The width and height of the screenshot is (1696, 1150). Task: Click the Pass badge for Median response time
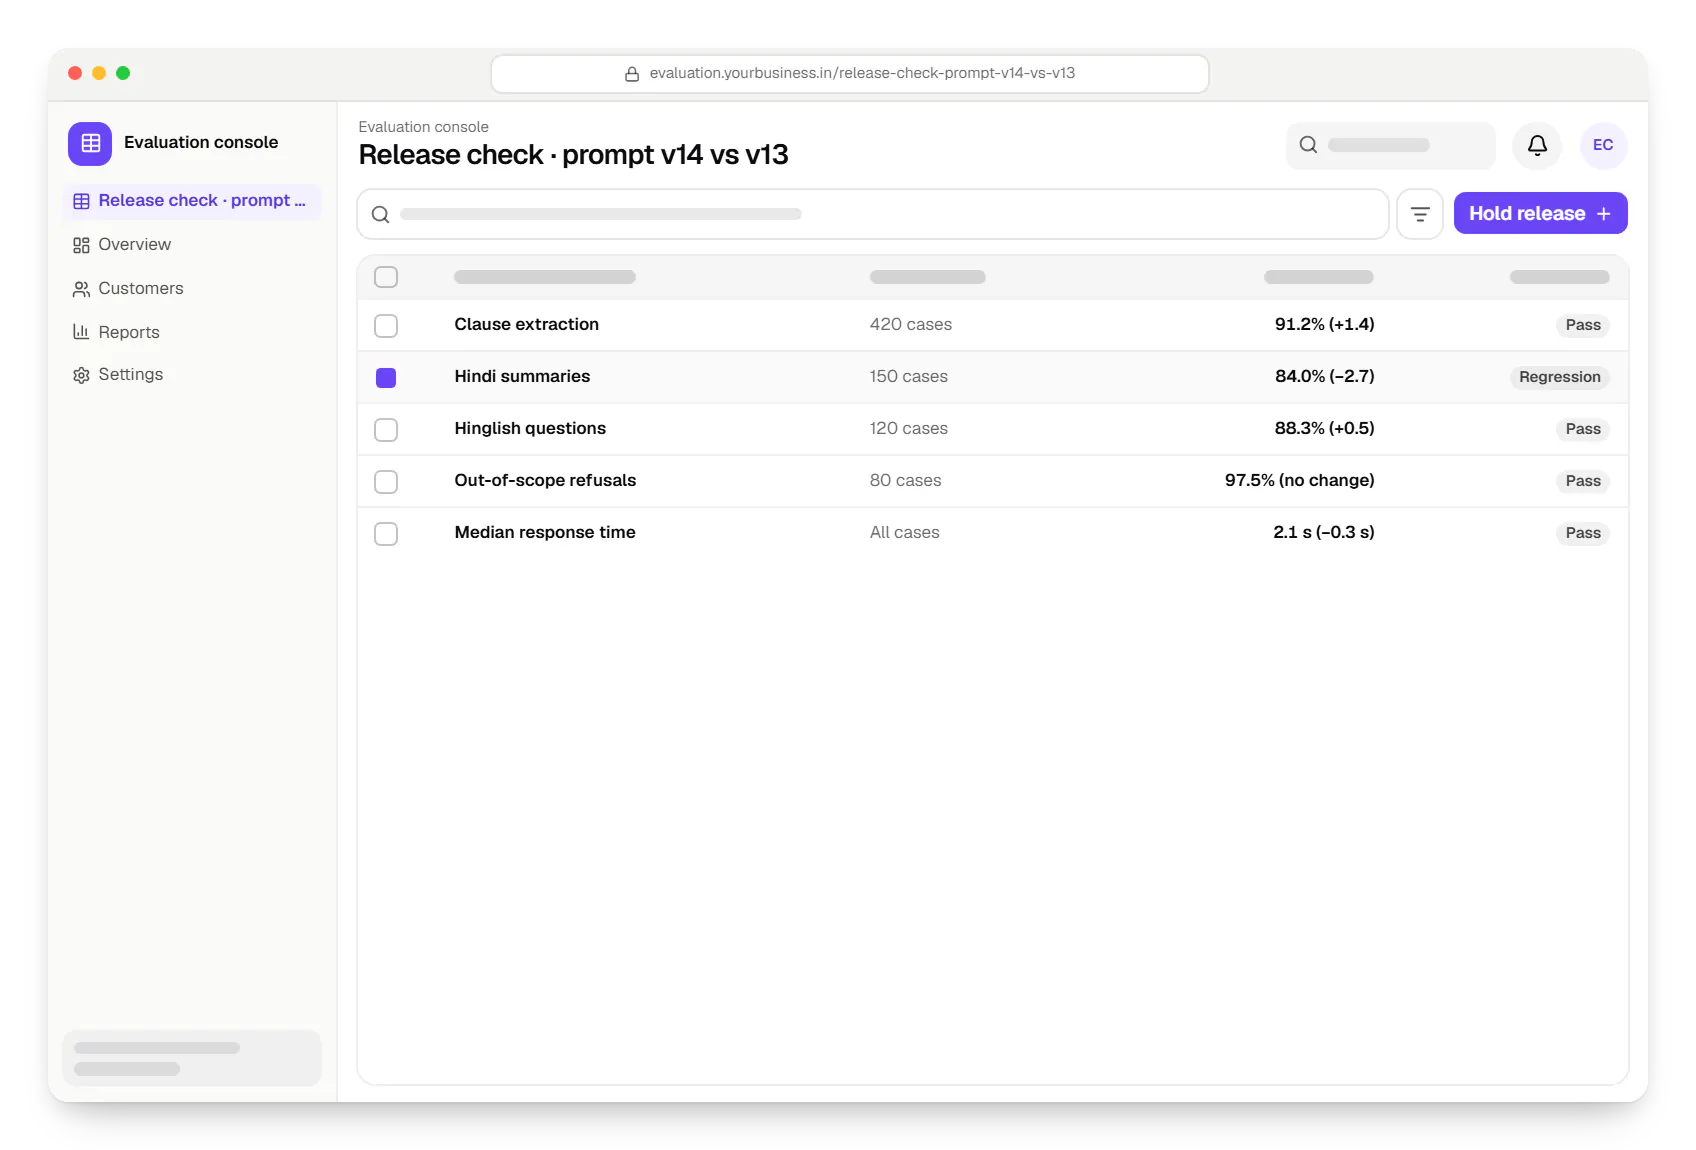pos(1582,533)
